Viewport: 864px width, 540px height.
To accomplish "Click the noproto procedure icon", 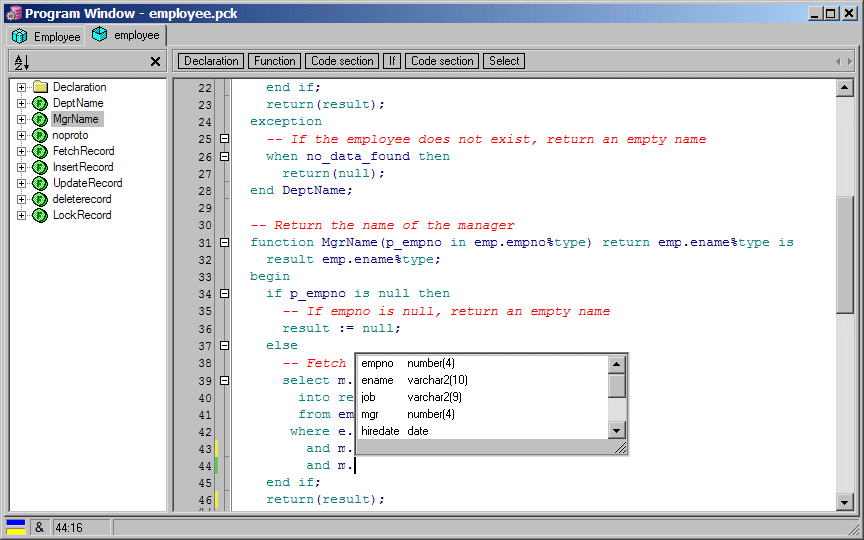I will [40, 135].
